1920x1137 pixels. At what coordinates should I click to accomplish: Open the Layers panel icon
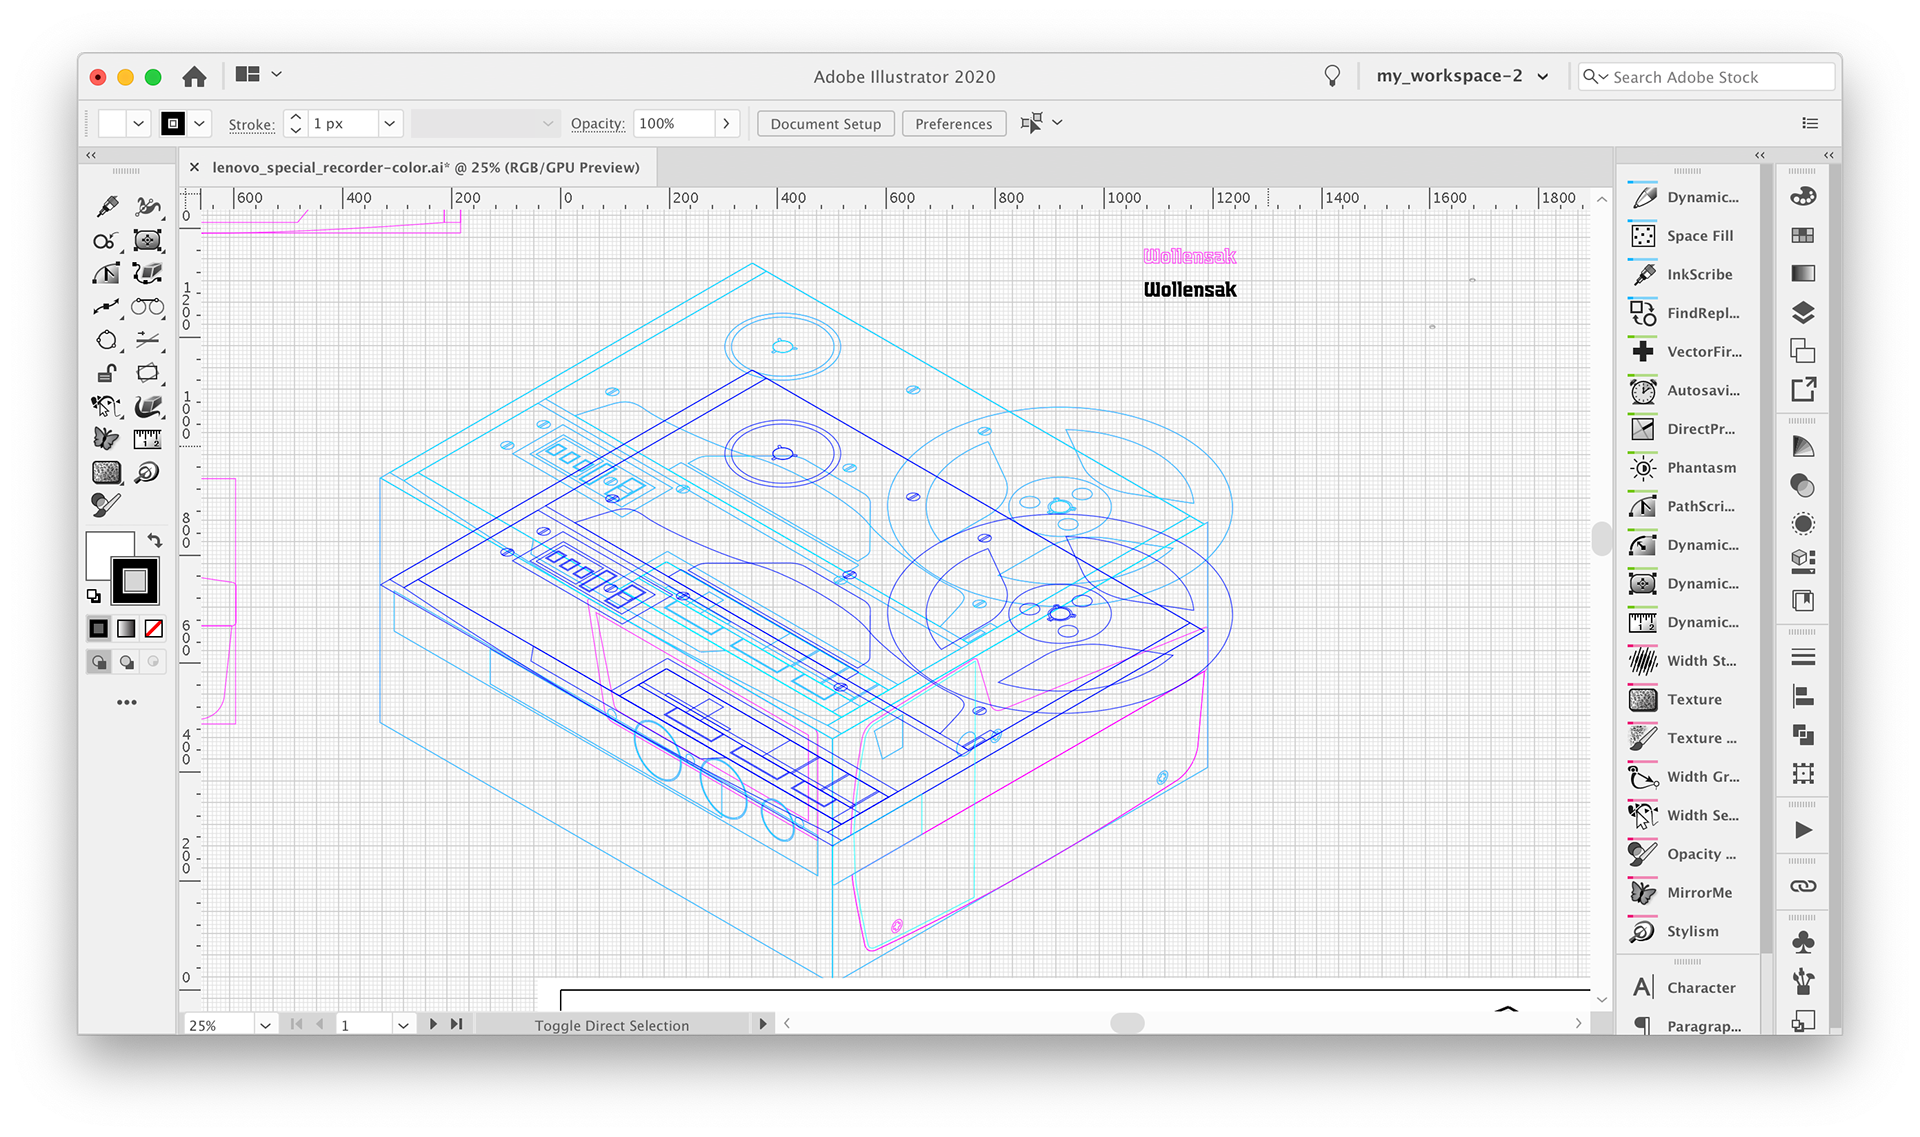[1802, 312]
